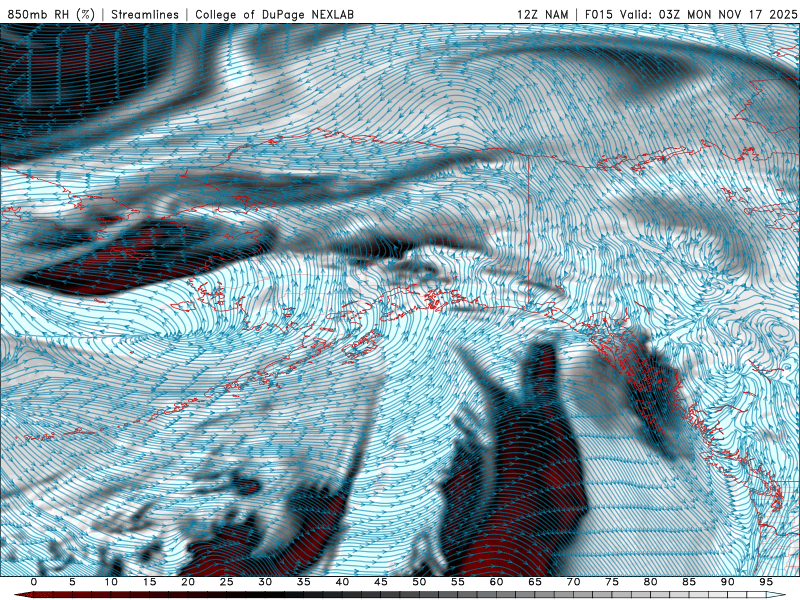This screenshot has width=800, height=600.
Task: Click the '70' colorbar scale label
Action: point(573,582)
